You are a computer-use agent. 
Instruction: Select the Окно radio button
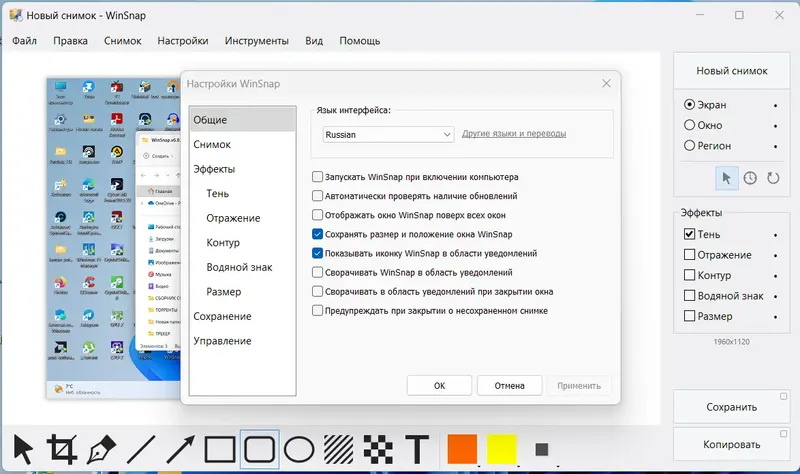coord(689,125)
